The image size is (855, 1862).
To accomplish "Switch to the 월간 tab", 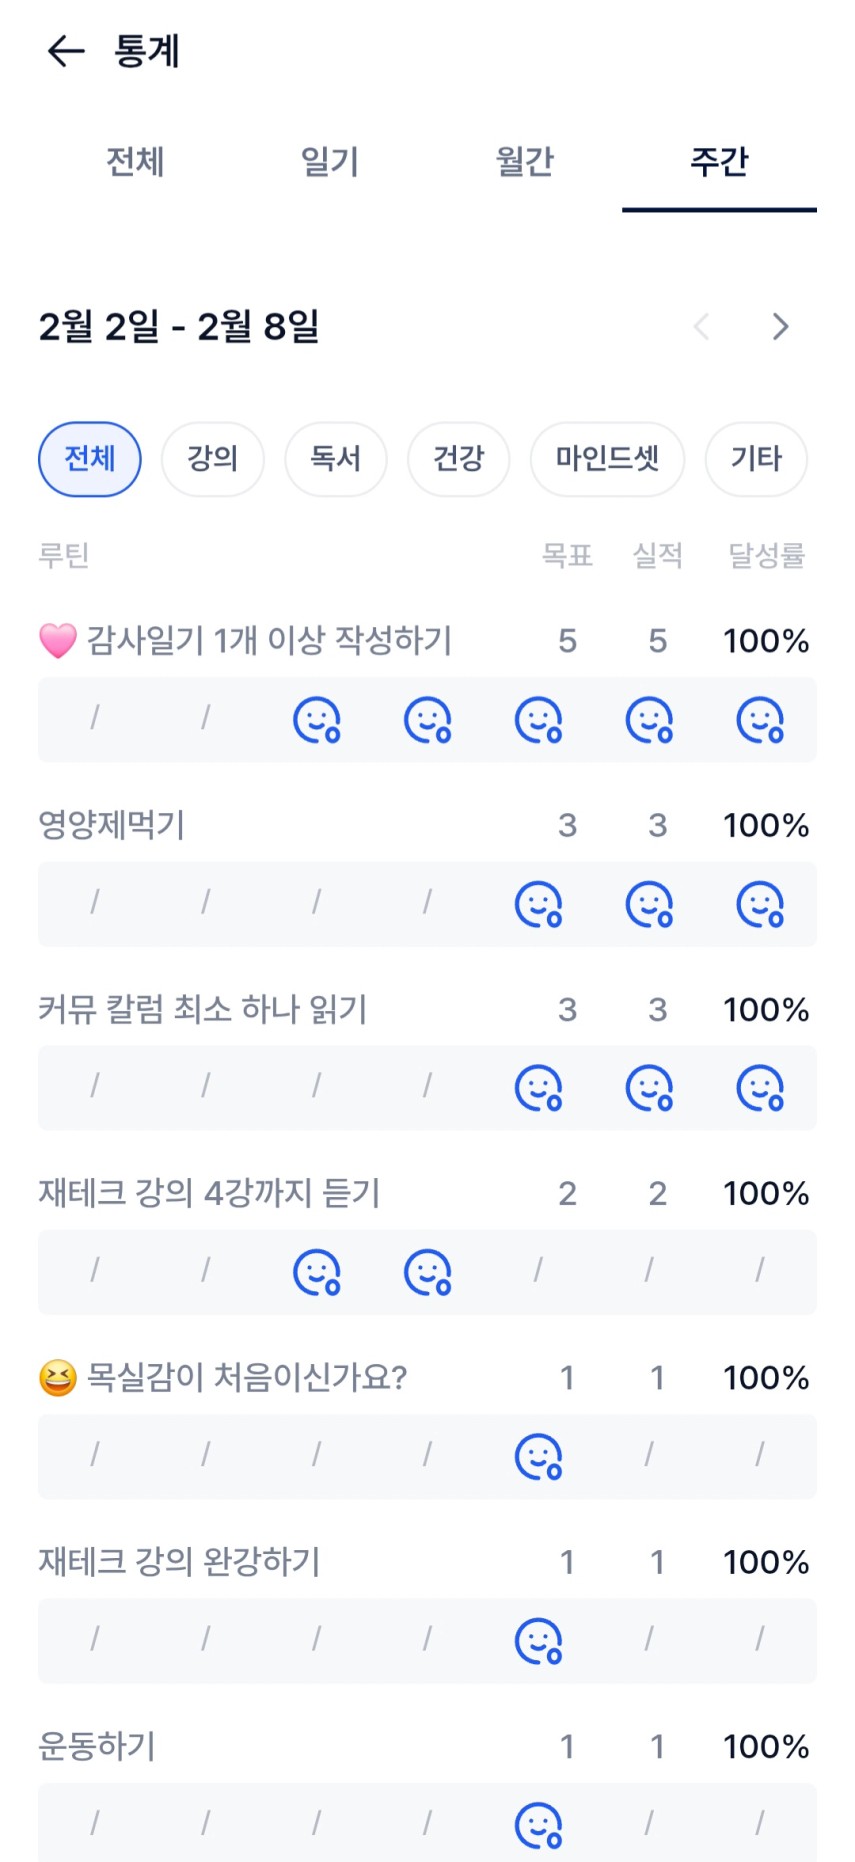I will 525,161.
